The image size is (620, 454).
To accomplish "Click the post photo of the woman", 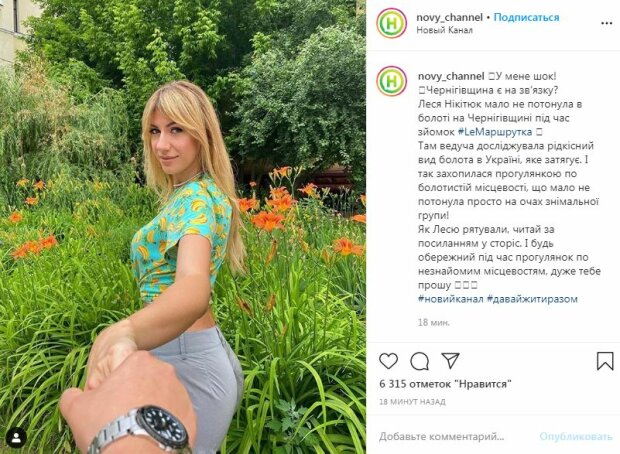I will (x=183, y=227).
